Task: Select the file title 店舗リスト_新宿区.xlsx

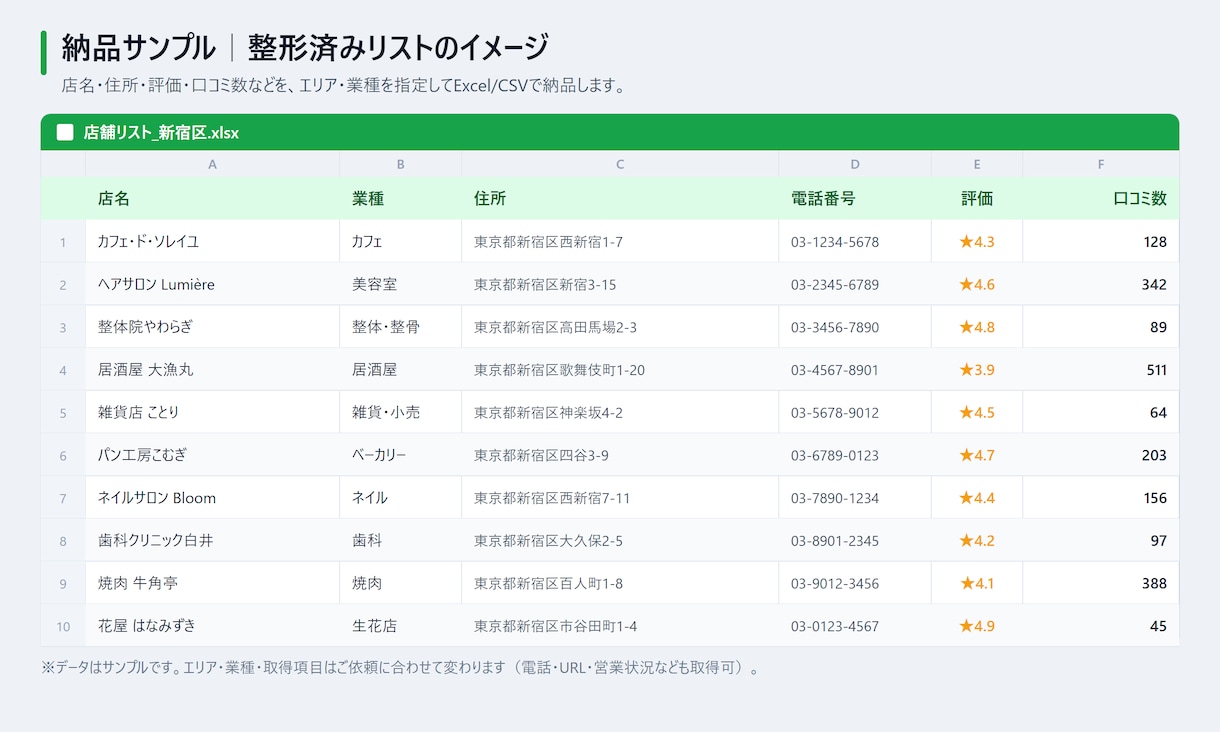Action: click(161, 132)
